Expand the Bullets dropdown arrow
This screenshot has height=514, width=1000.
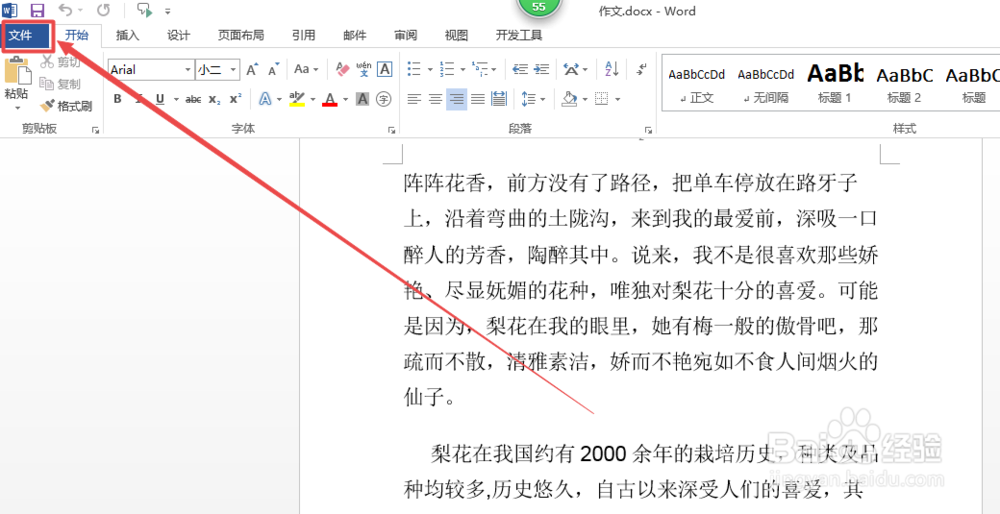430,70
